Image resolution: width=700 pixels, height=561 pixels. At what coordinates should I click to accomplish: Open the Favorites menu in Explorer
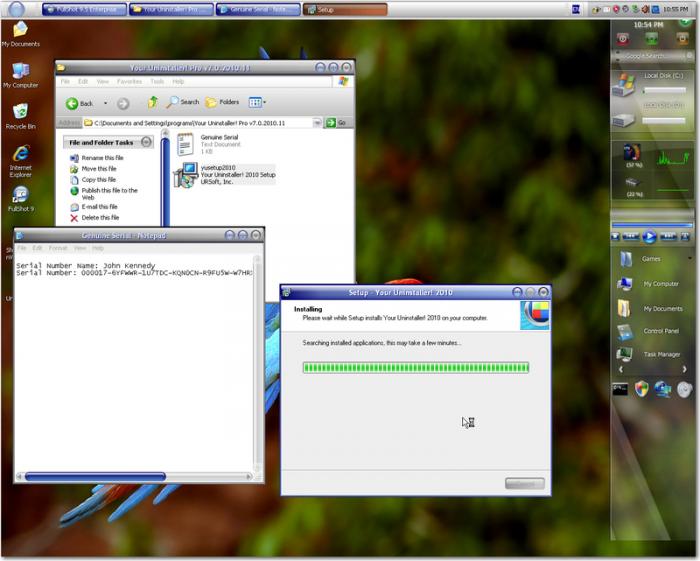(129, 81)
